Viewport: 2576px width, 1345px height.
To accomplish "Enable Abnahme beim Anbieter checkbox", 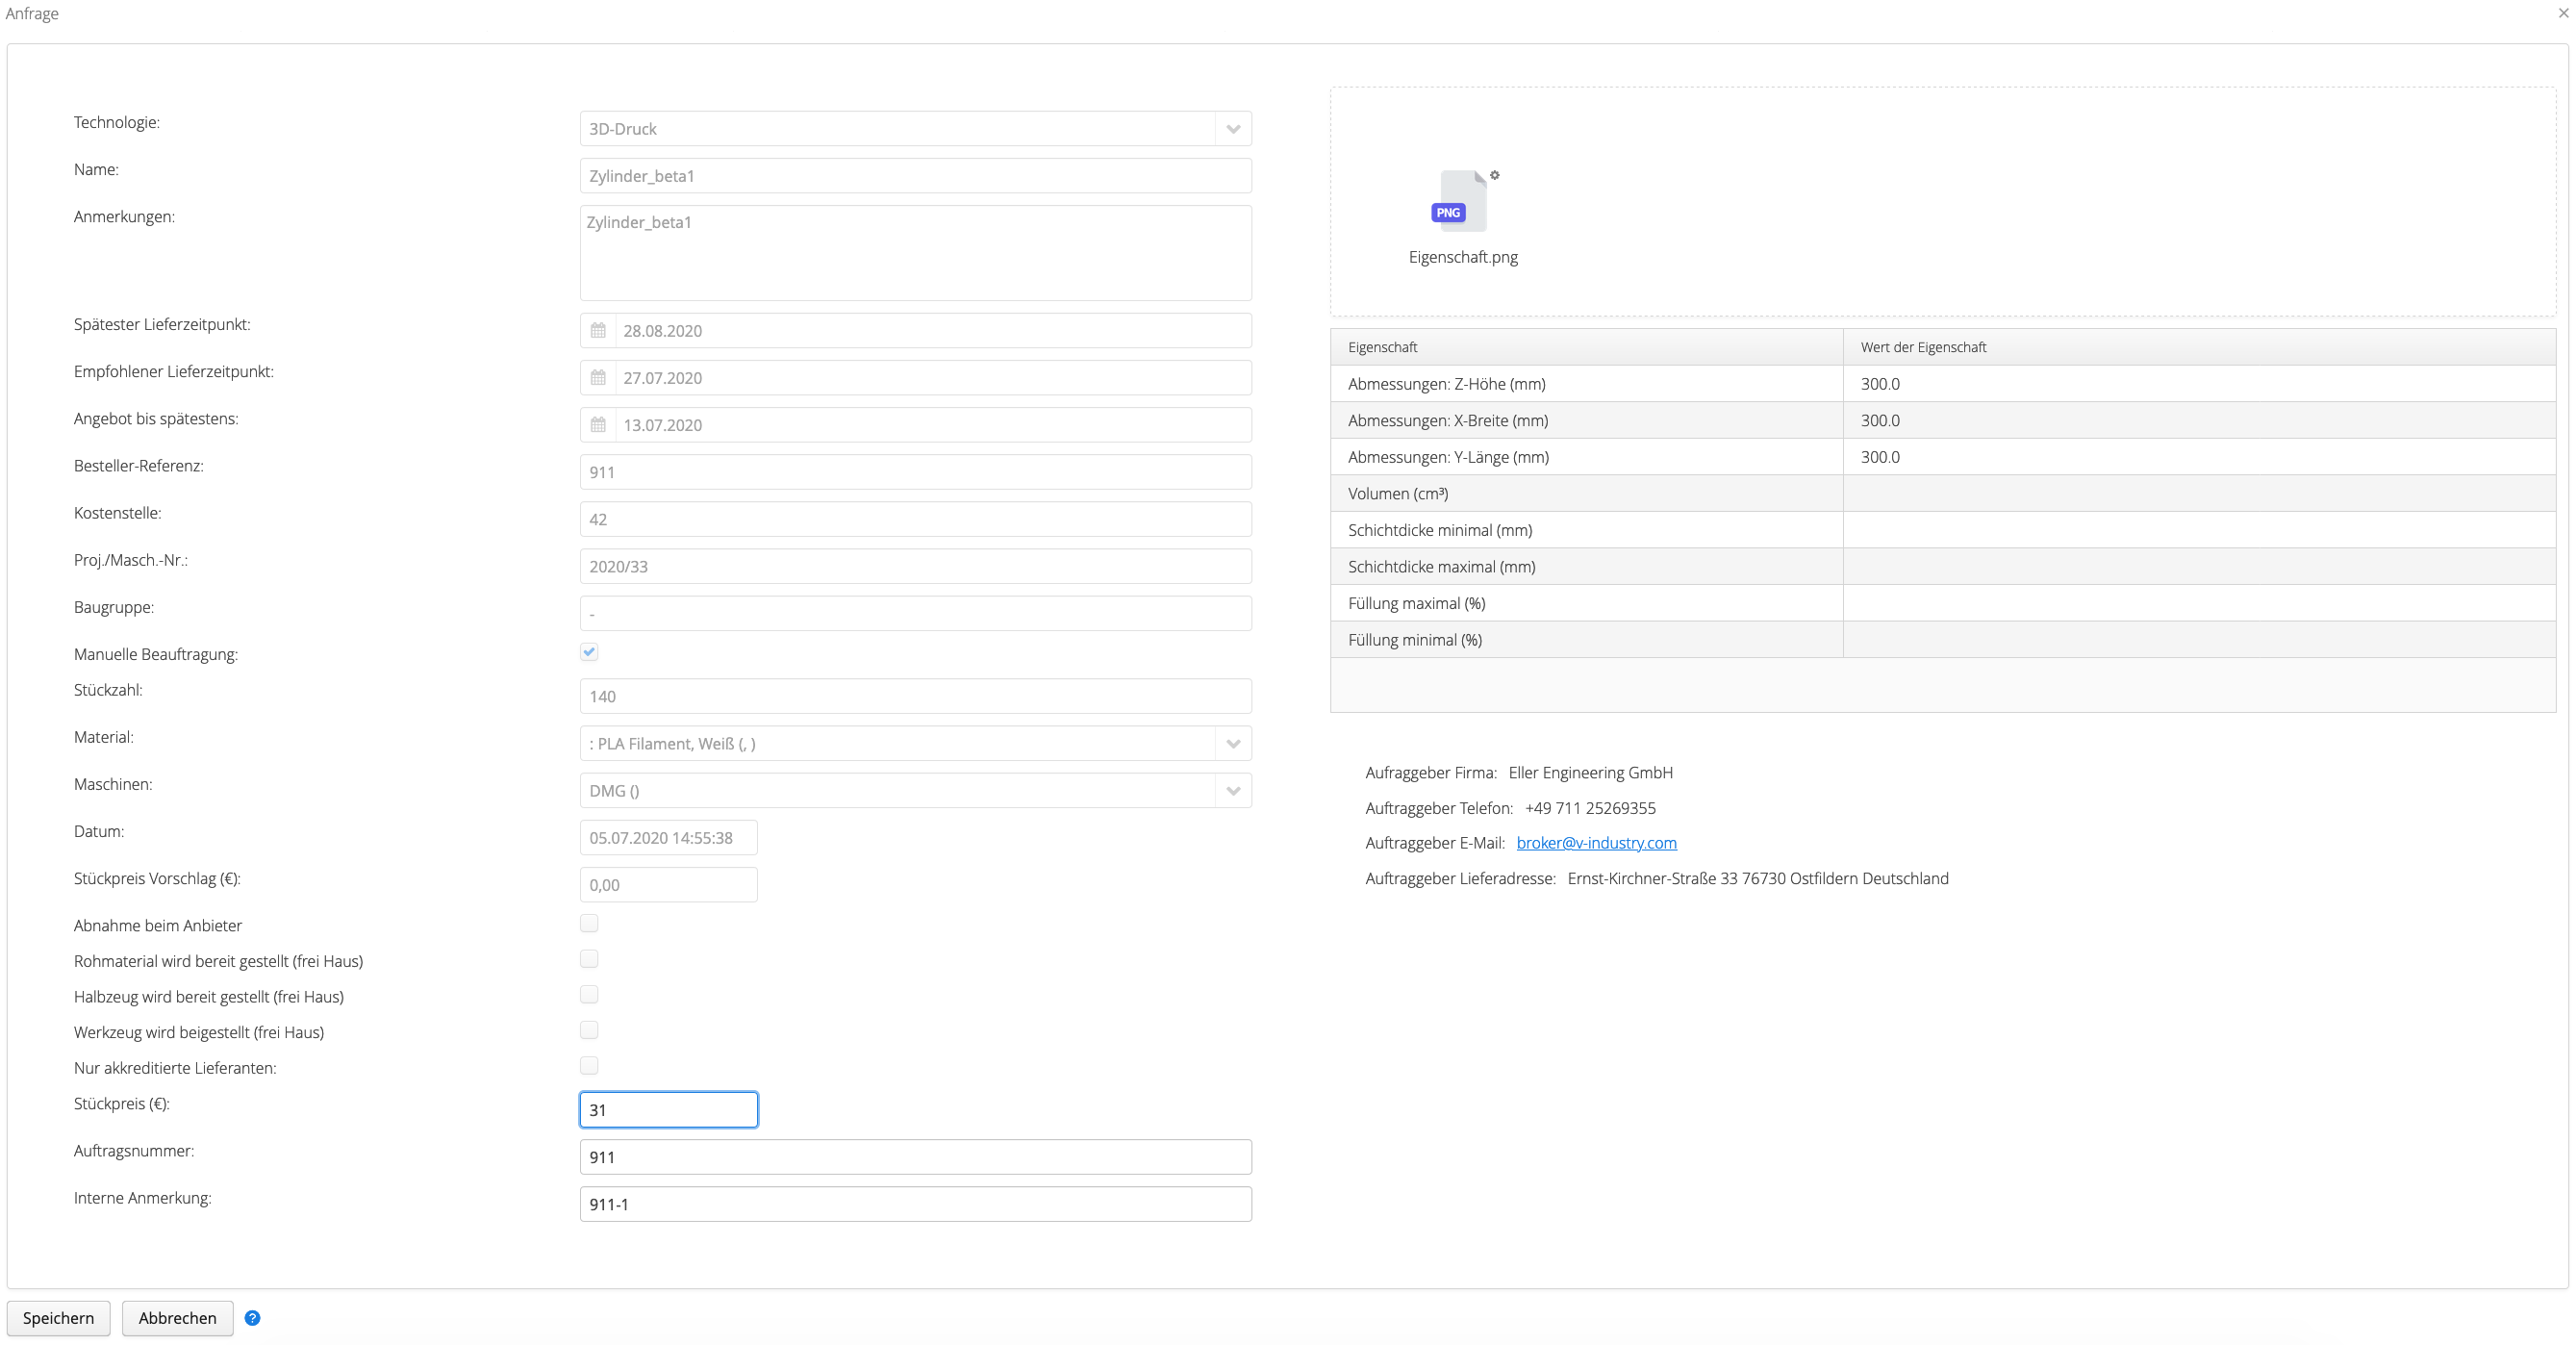I will (589, 923).
